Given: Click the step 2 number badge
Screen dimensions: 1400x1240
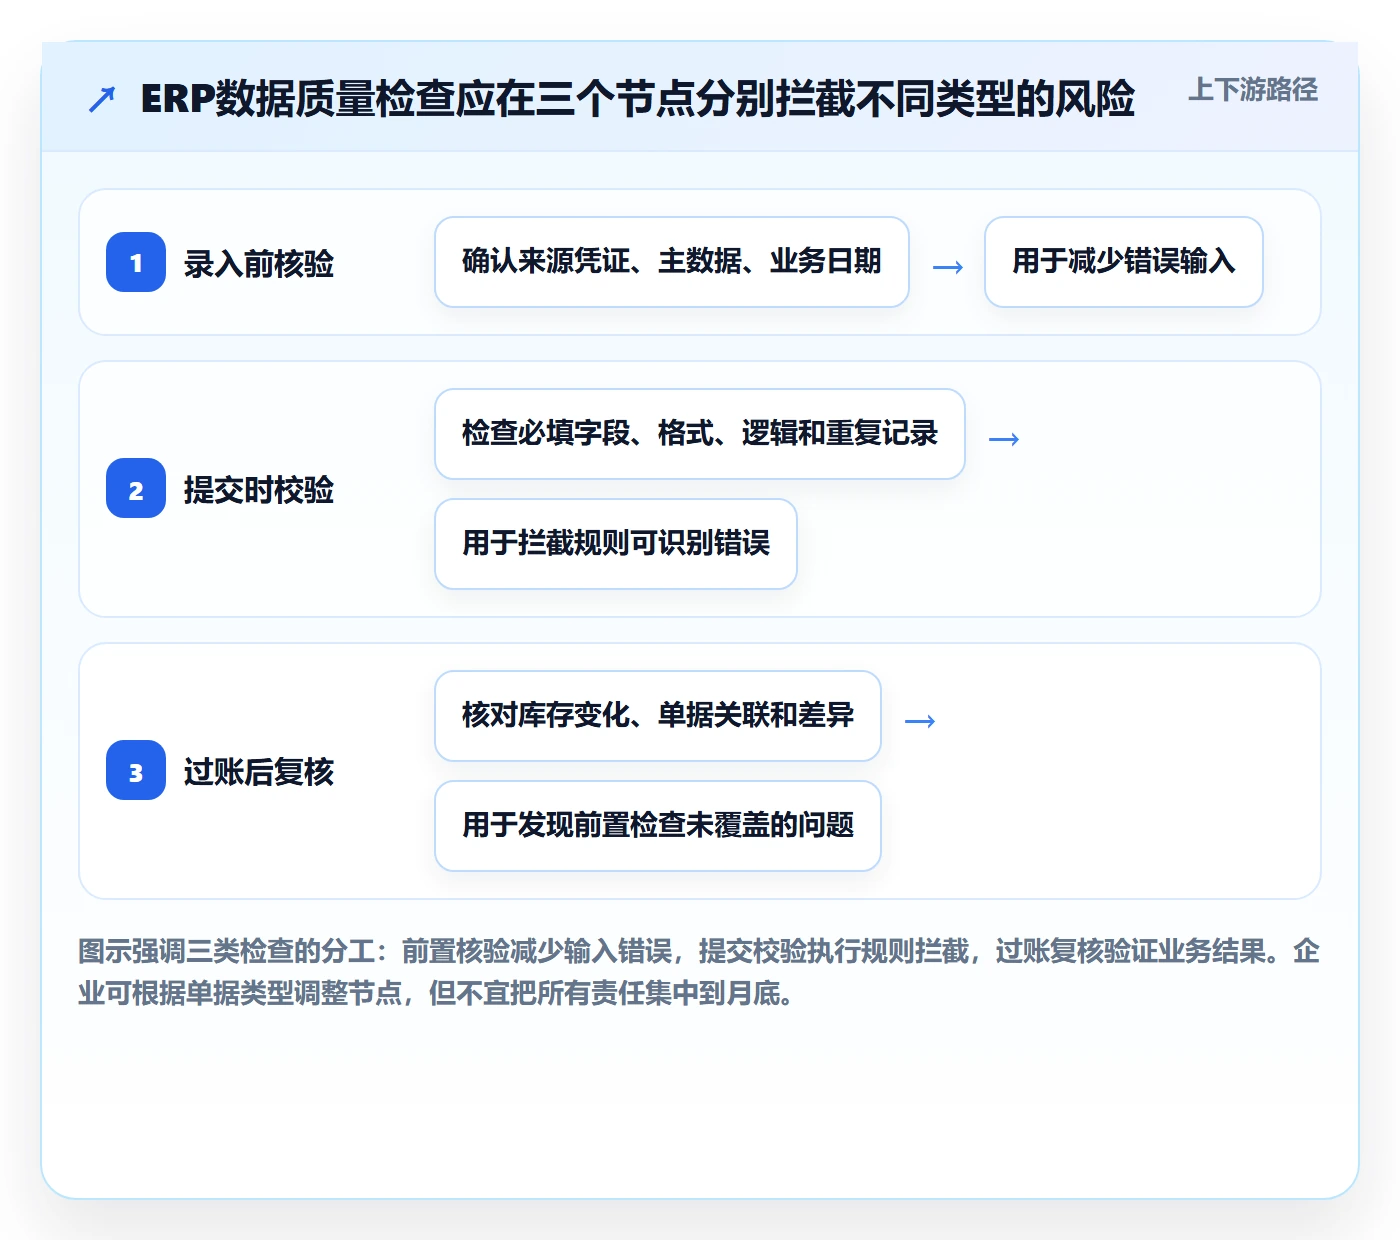Looking at the screenshot, I should click(136, 488).
